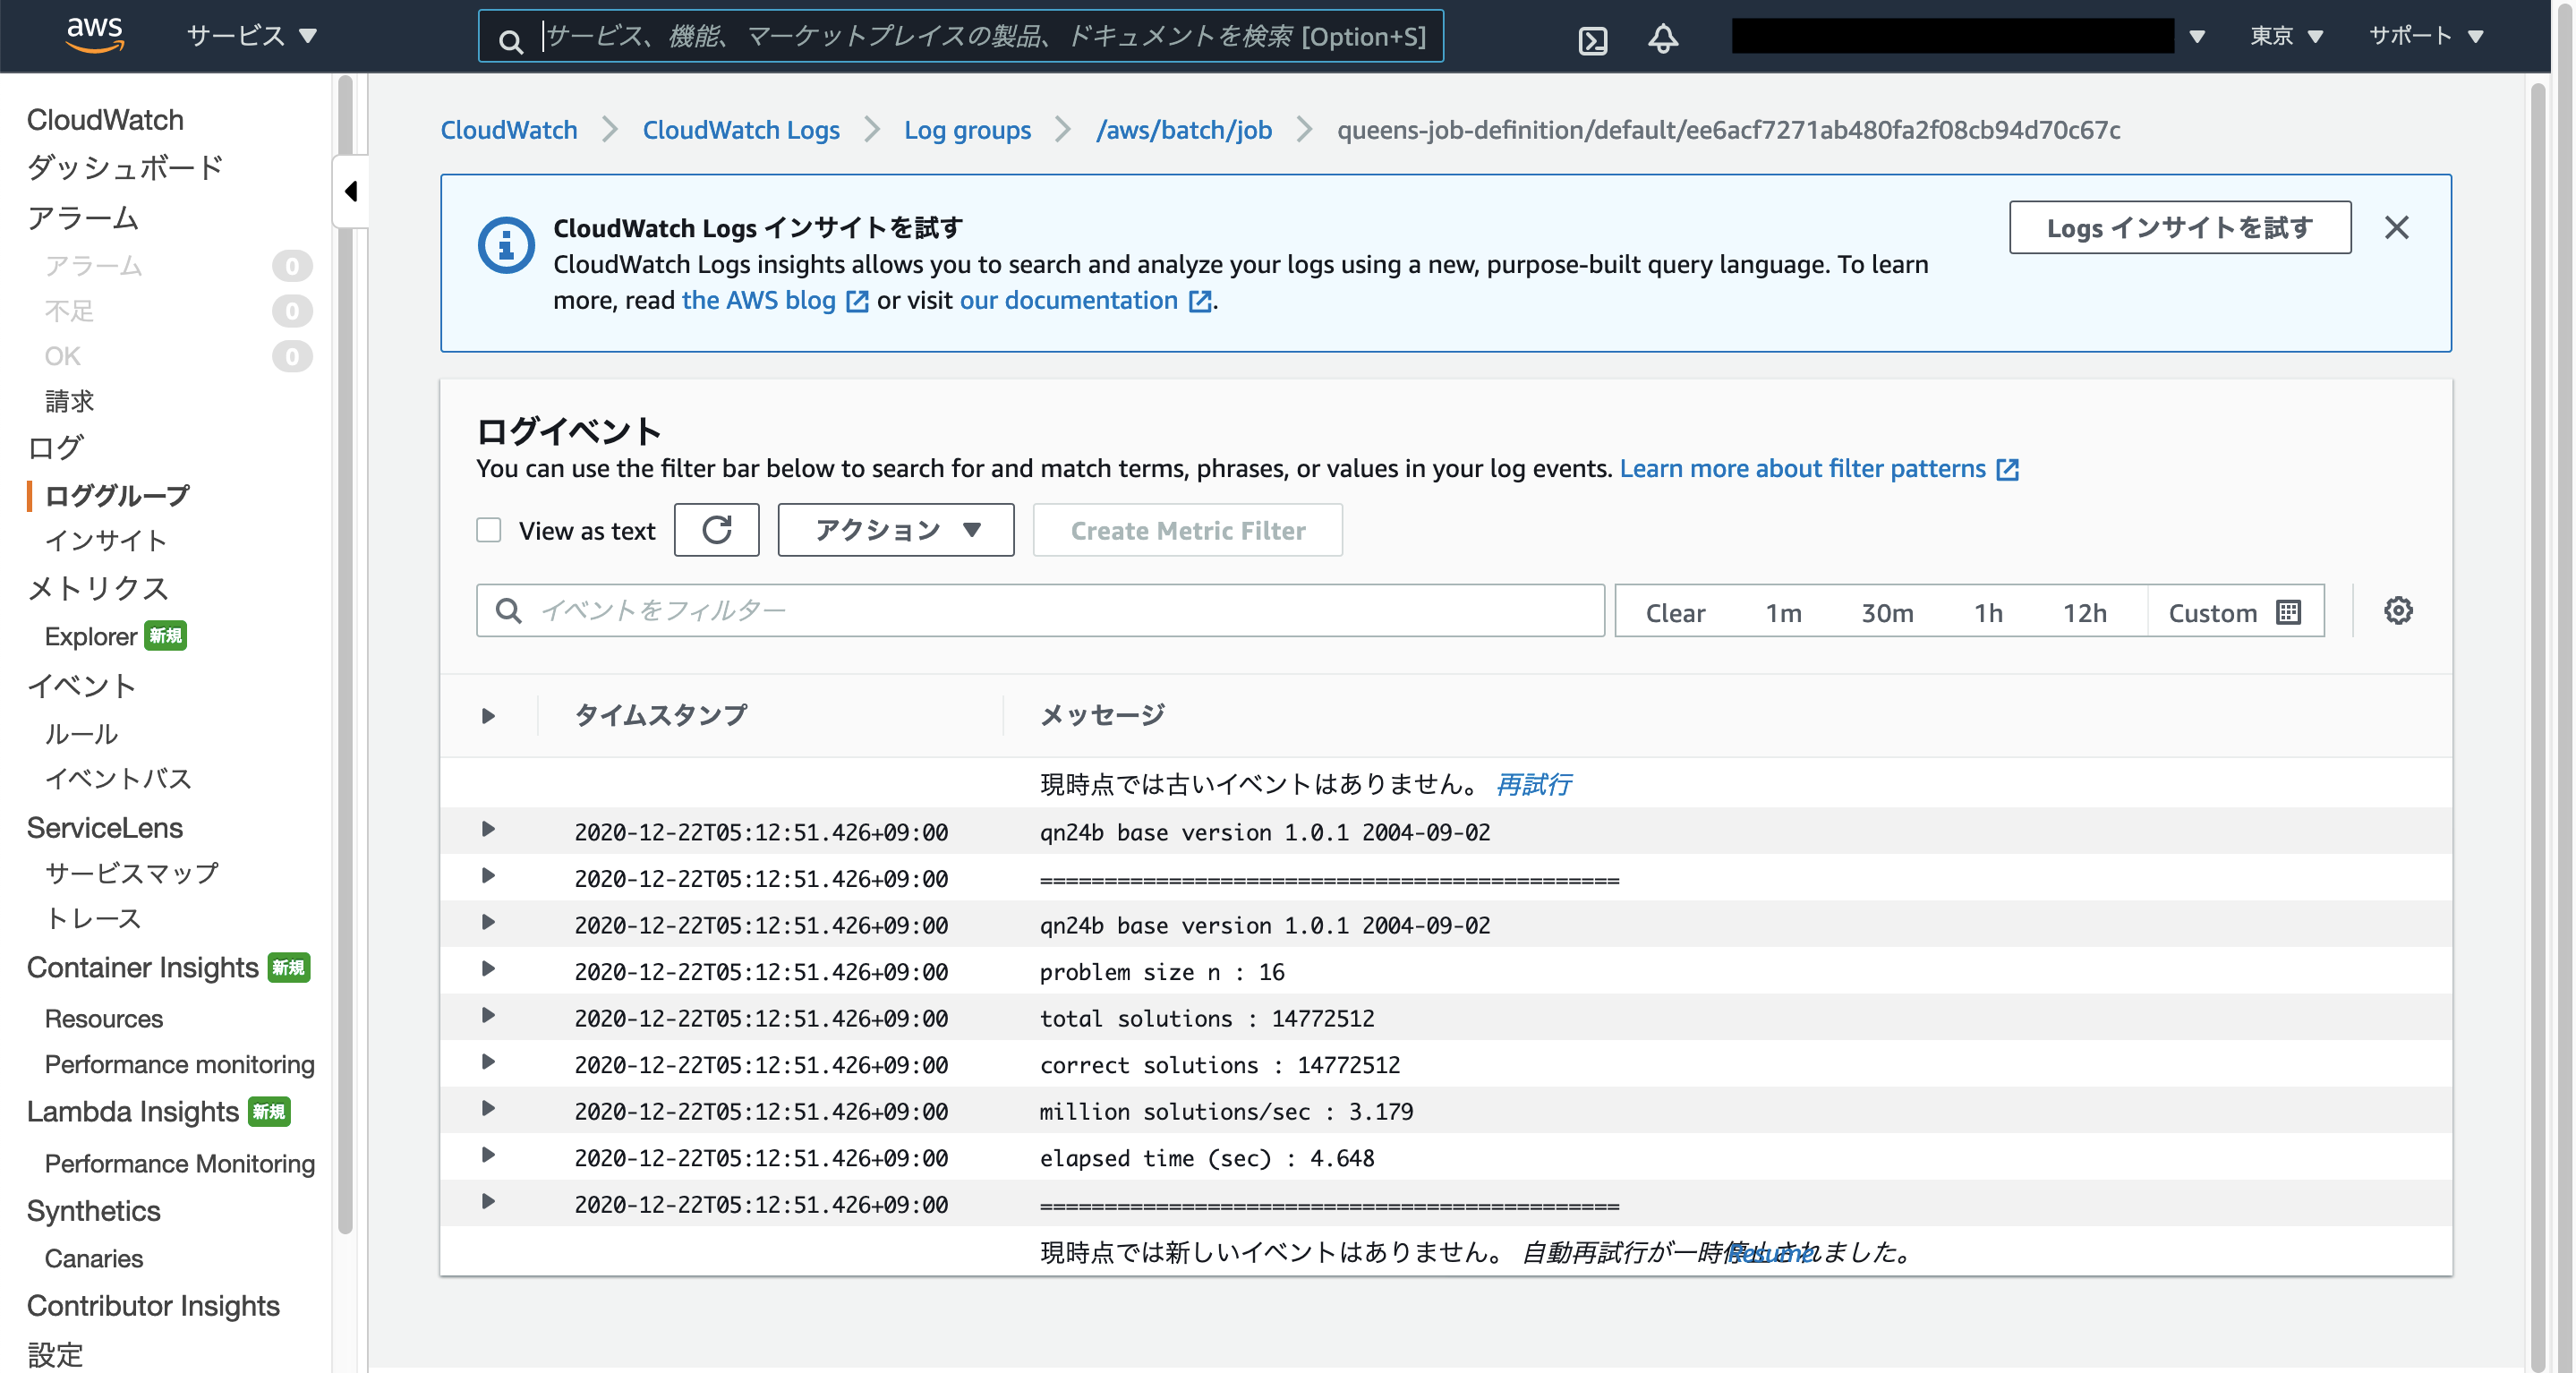
Task: Select the Clear time filter
Action: tap(1675, 612)
